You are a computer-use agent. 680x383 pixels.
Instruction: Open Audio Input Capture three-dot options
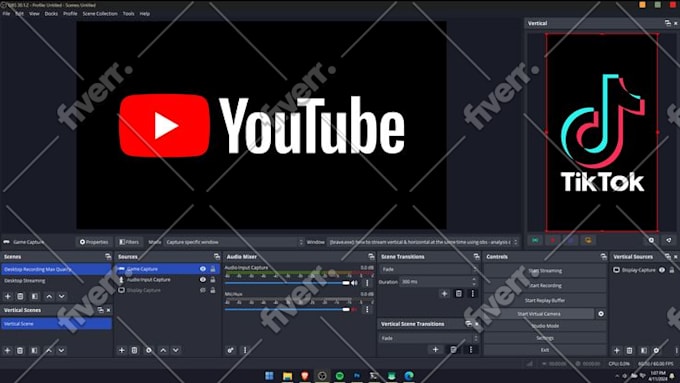tap(367, 283)
